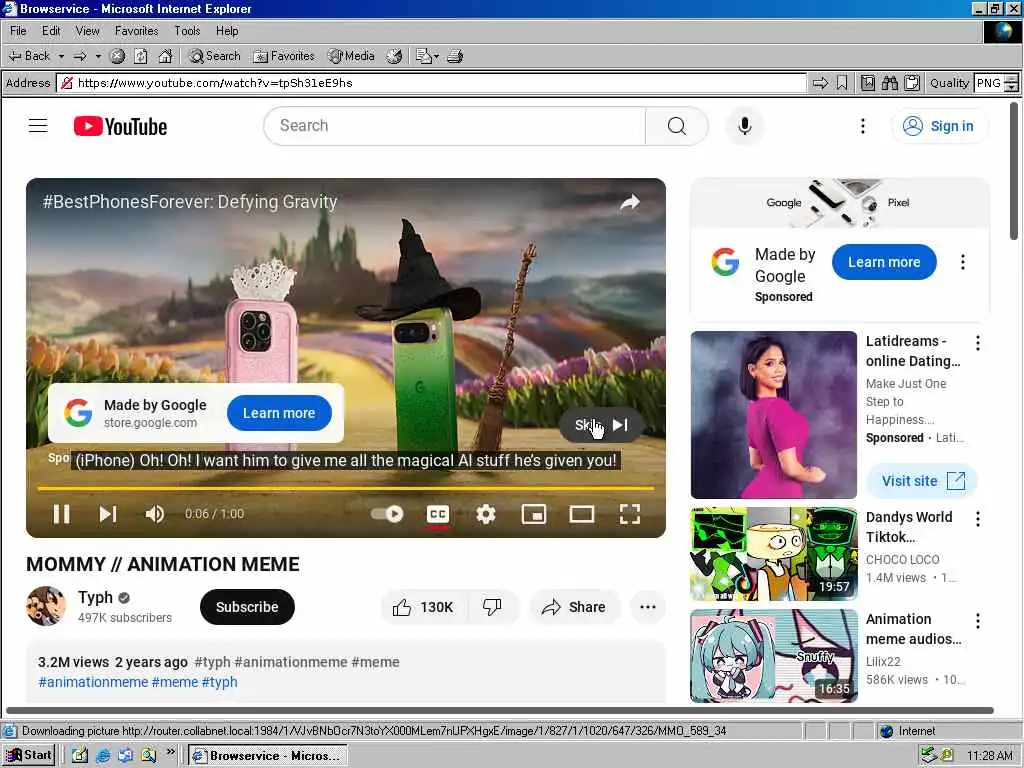The image size is (1024, 768).
Task: Click the Next video button
Action: [108, 514]
